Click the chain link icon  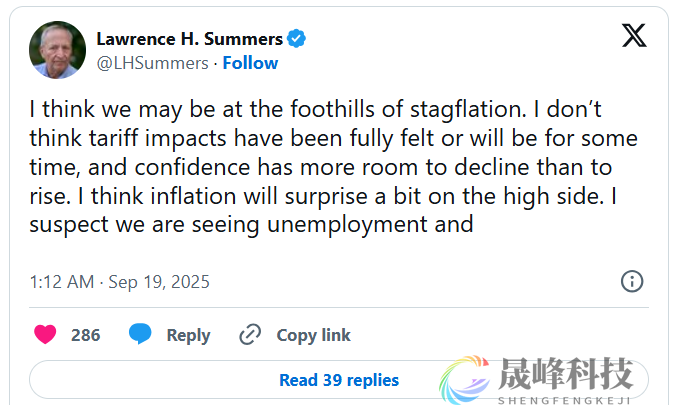click(x=250, y=335)
